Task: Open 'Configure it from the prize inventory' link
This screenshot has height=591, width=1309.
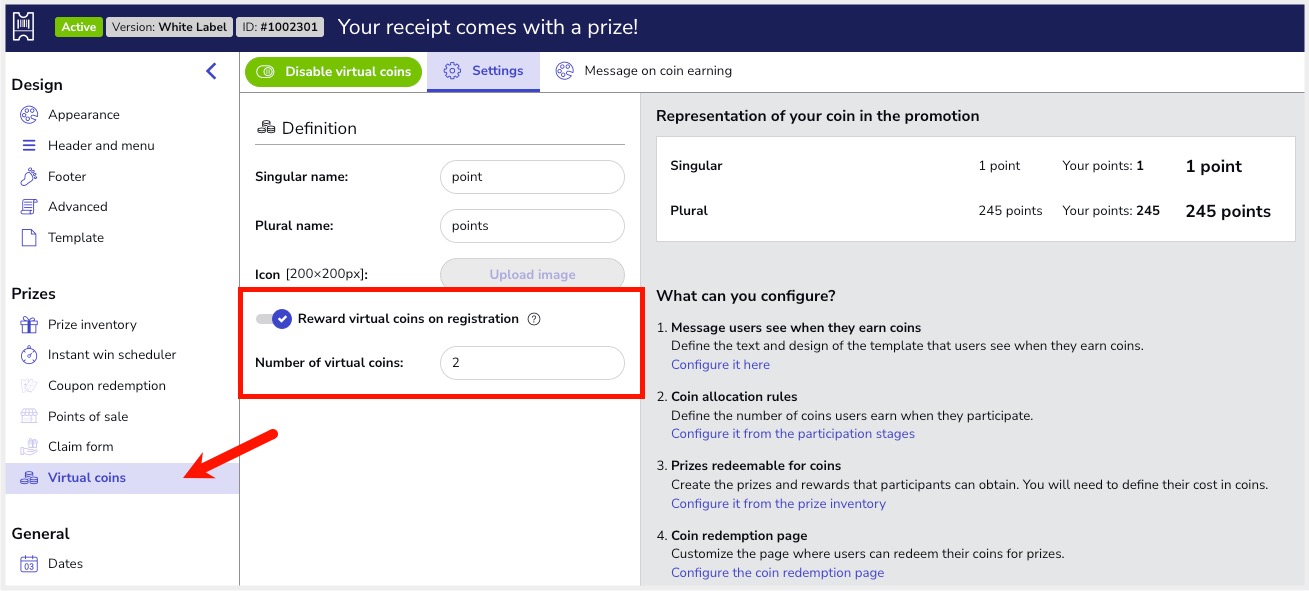Action: pos(778,504)
